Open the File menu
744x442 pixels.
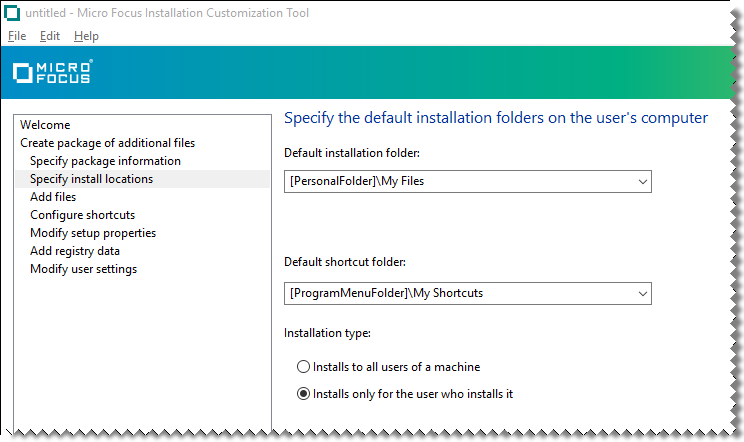[x=17, y=36]
